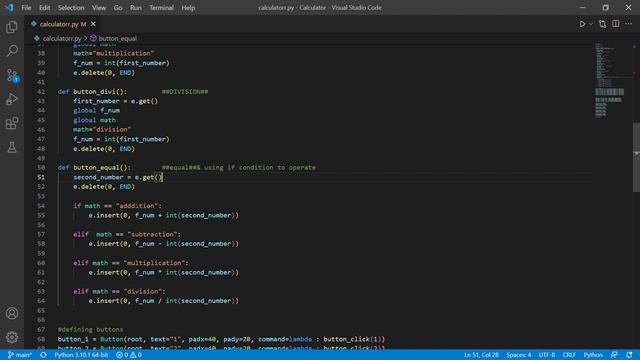Open the editor More Actions ellipsis
This screenshot has height=360, width=640.
tap(629, 24)
